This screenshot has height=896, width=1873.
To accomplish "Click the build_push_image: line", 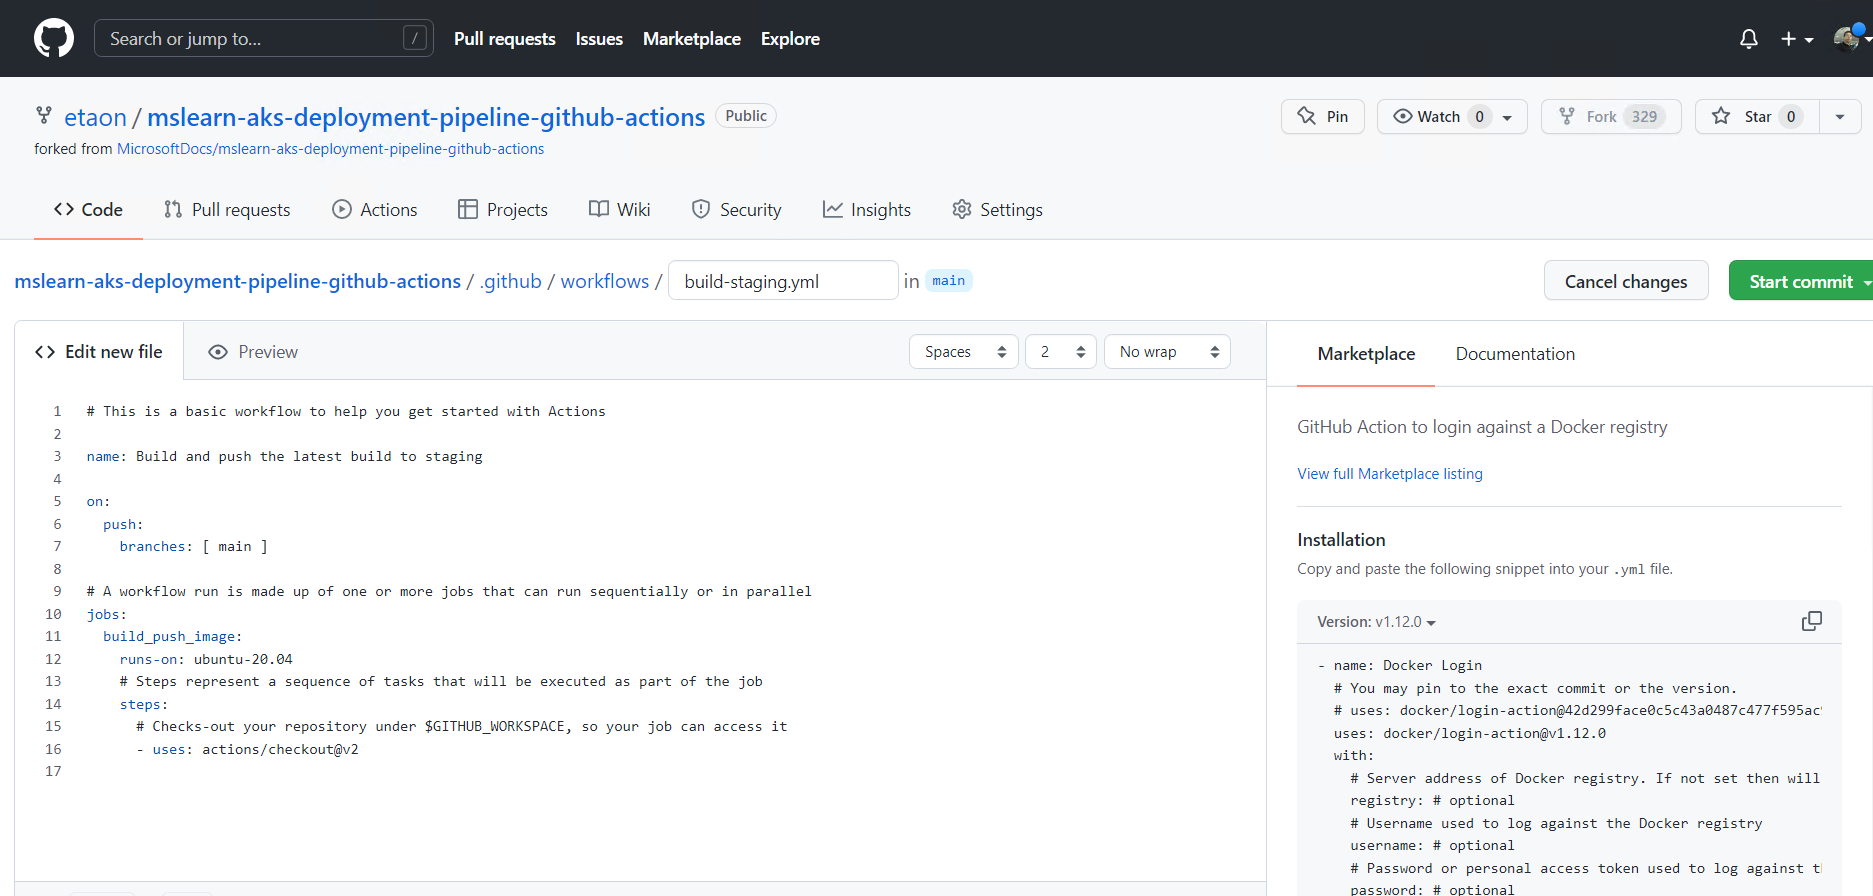I will point(172,636).
